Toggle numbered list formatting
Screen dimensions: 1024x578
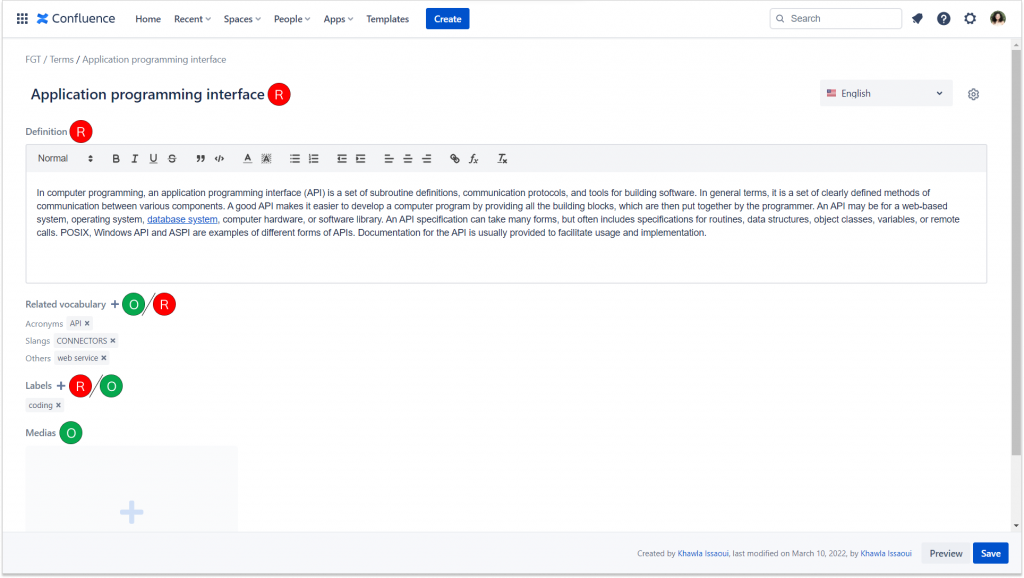313,158
